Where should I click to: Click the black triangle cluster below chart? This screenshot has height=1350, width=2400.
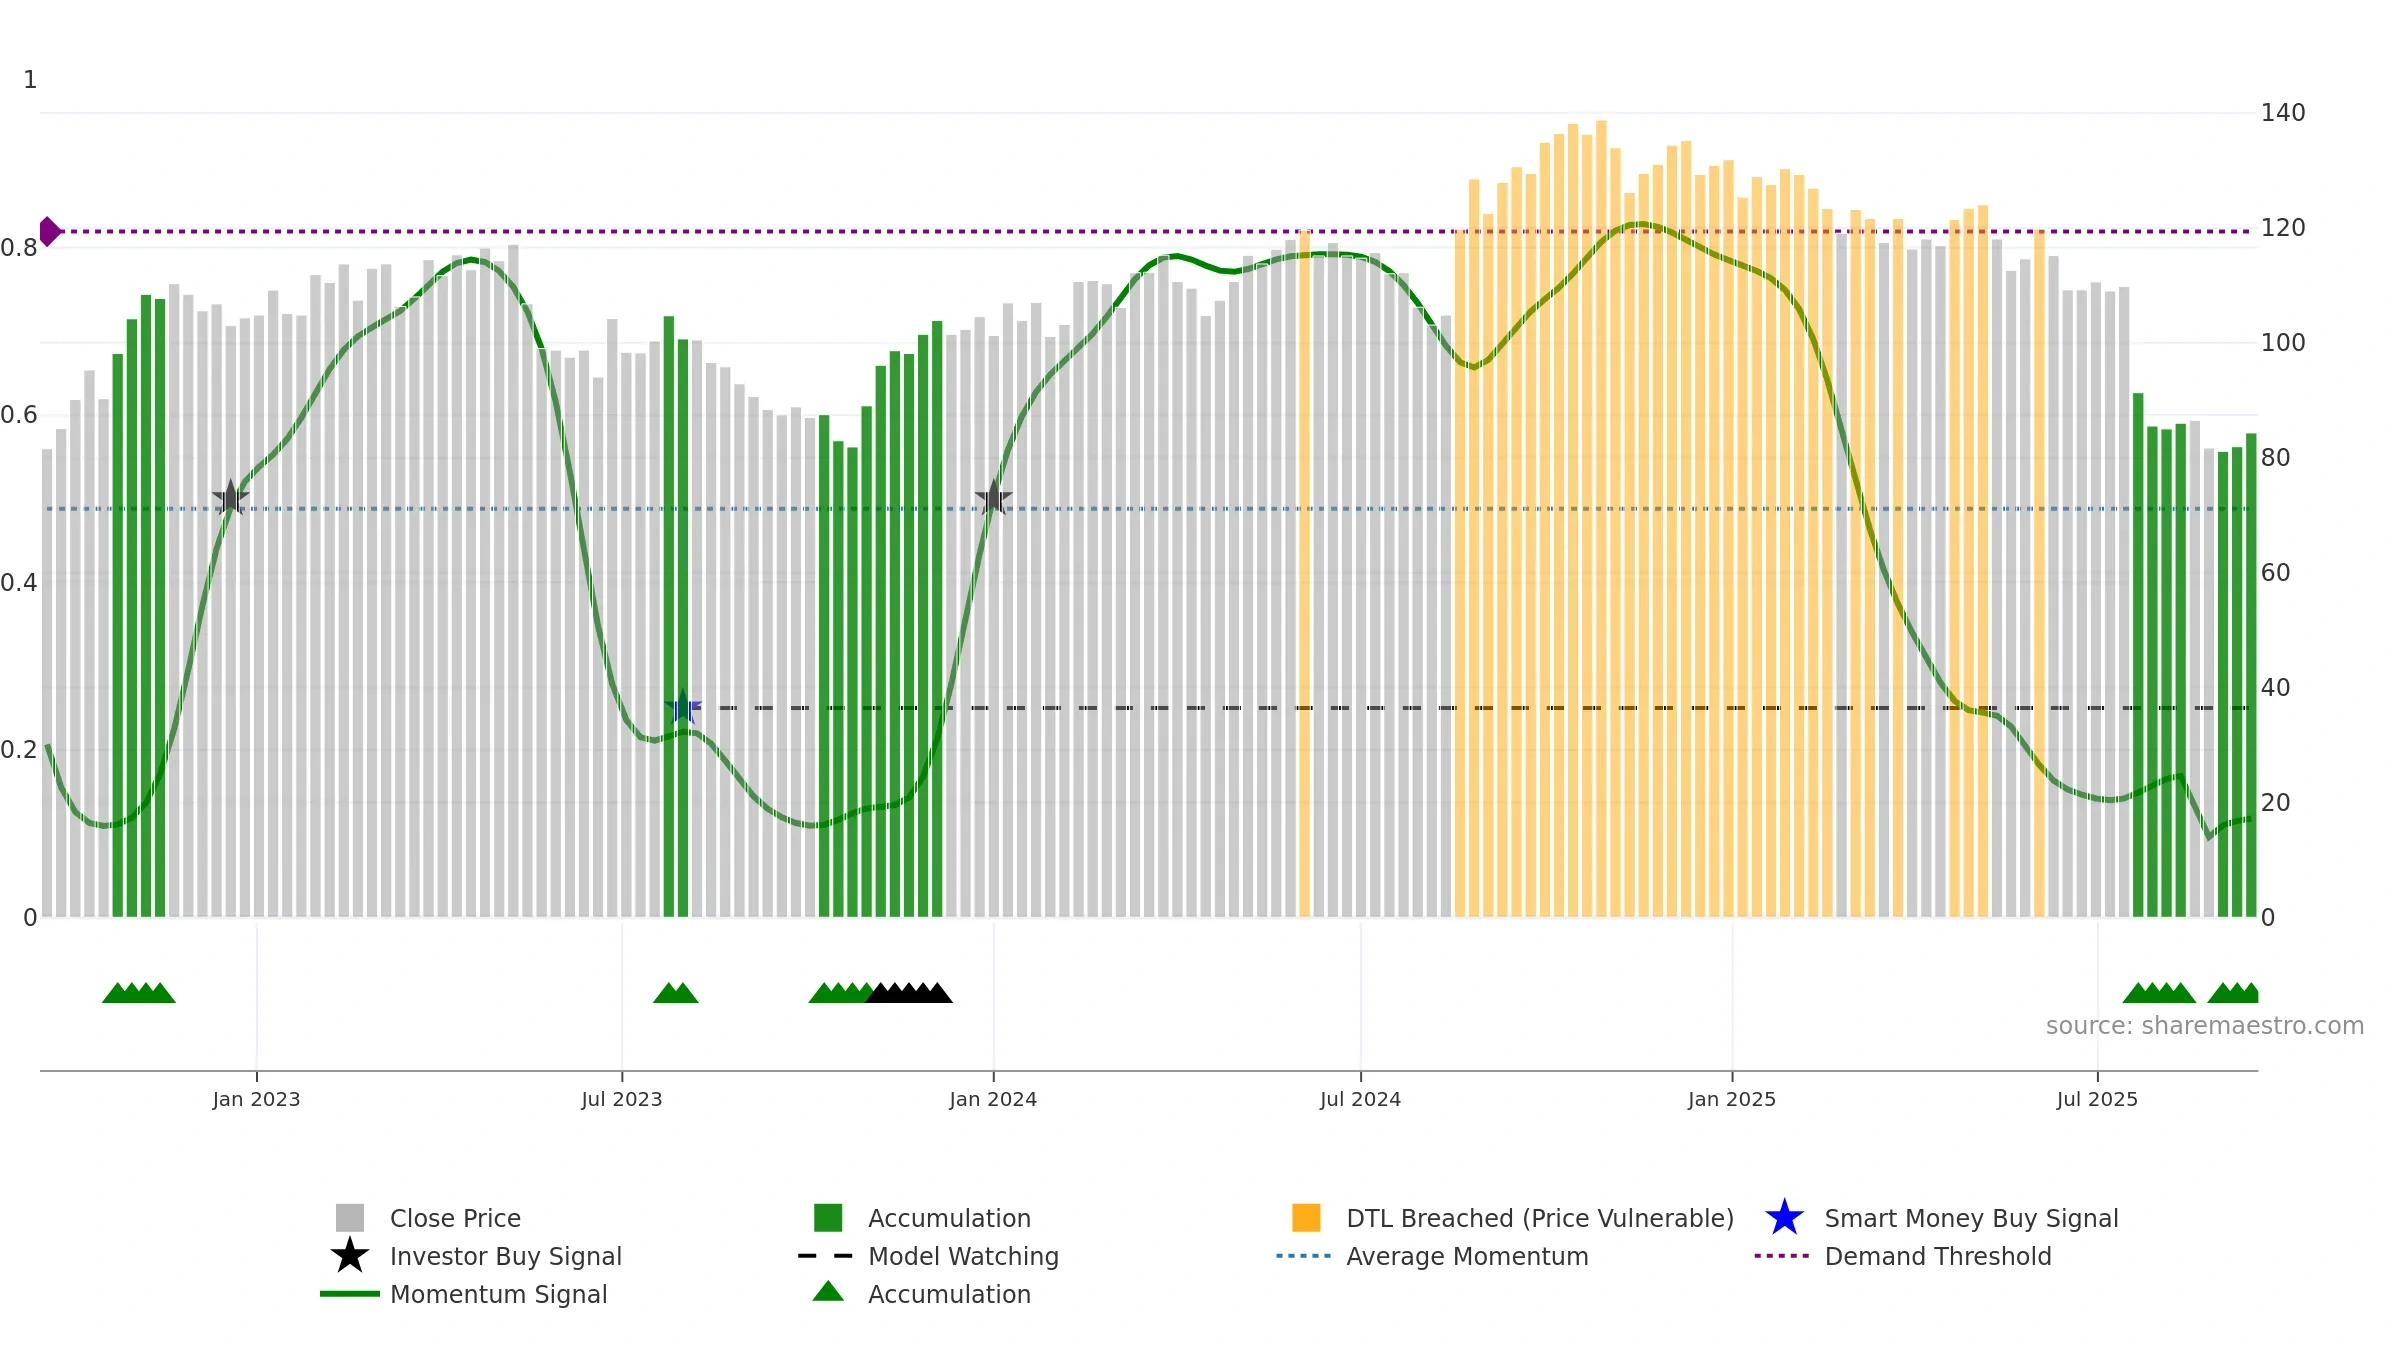909,993
